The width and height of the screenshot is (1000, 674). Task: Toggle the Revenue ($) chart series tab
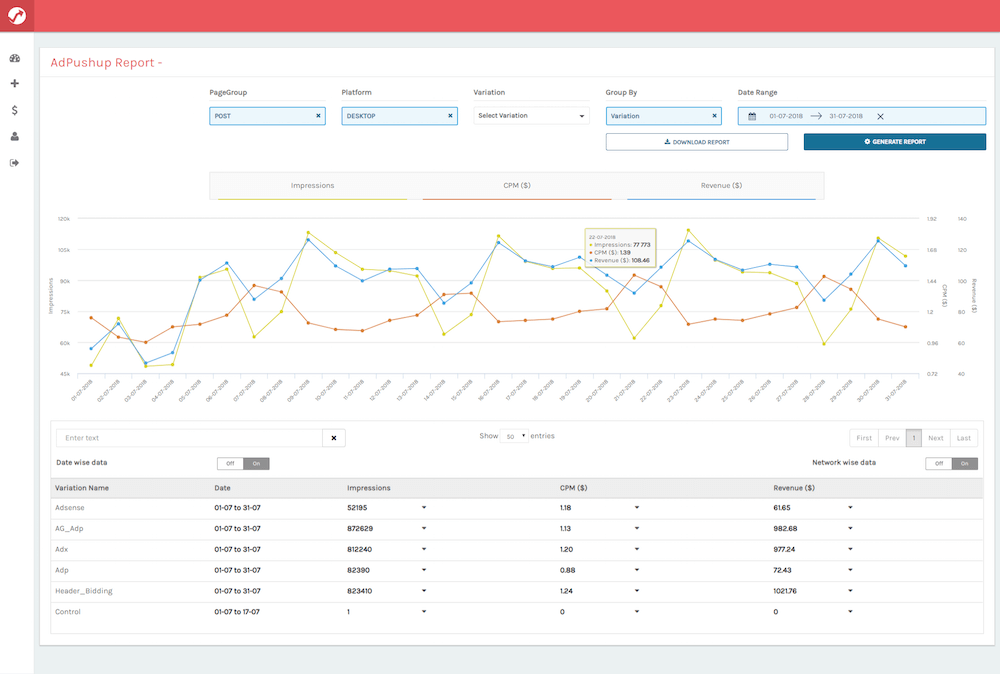pyautogui.click(x=721, y=186)
